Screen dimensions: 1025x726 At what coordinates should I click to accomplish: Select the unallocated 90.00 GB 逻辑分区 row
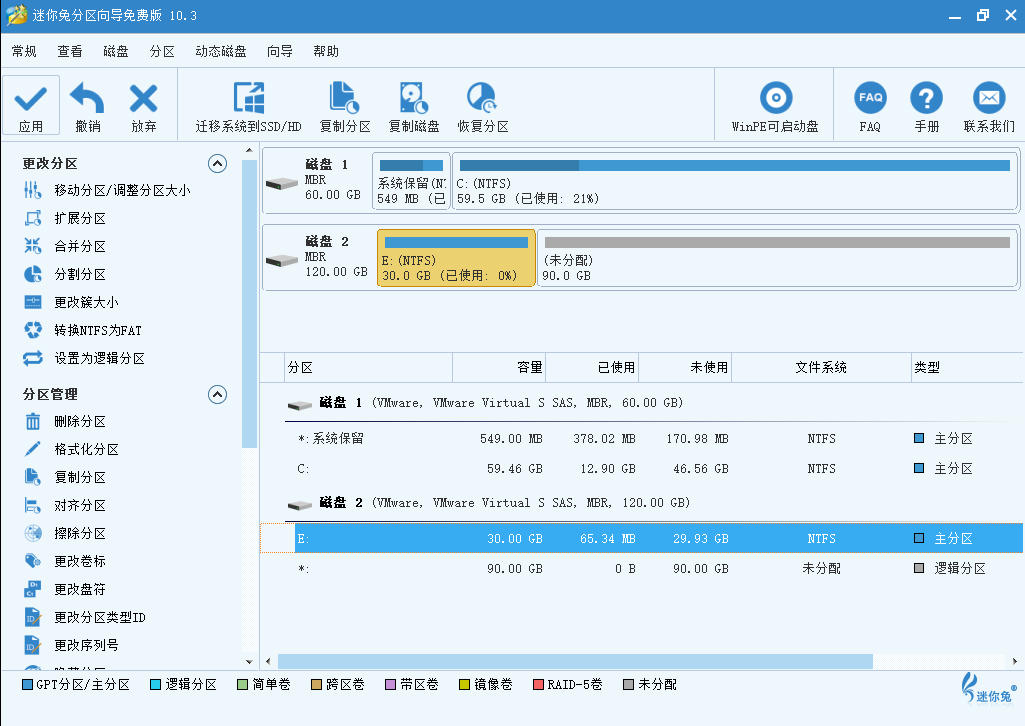click(641, 569)
